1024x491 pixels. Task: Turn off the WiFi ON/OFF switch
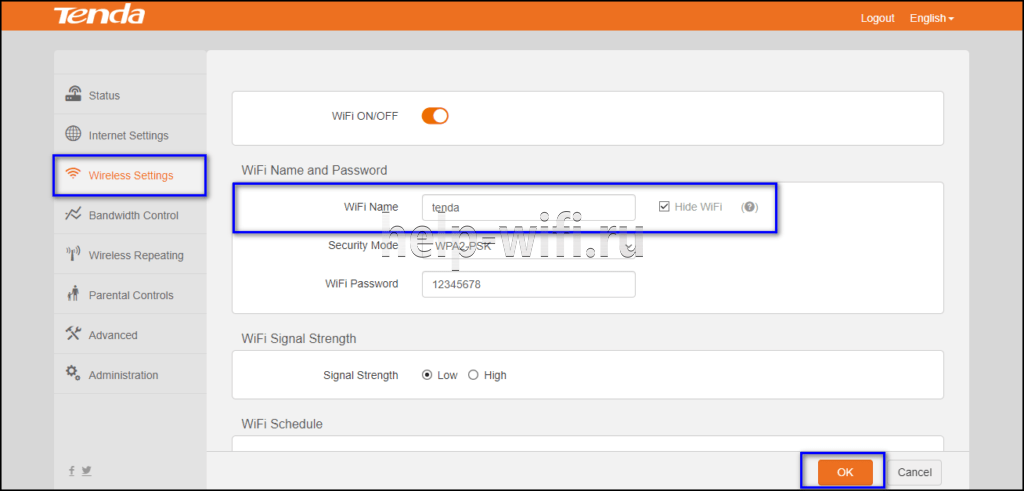tap(435, 116)
